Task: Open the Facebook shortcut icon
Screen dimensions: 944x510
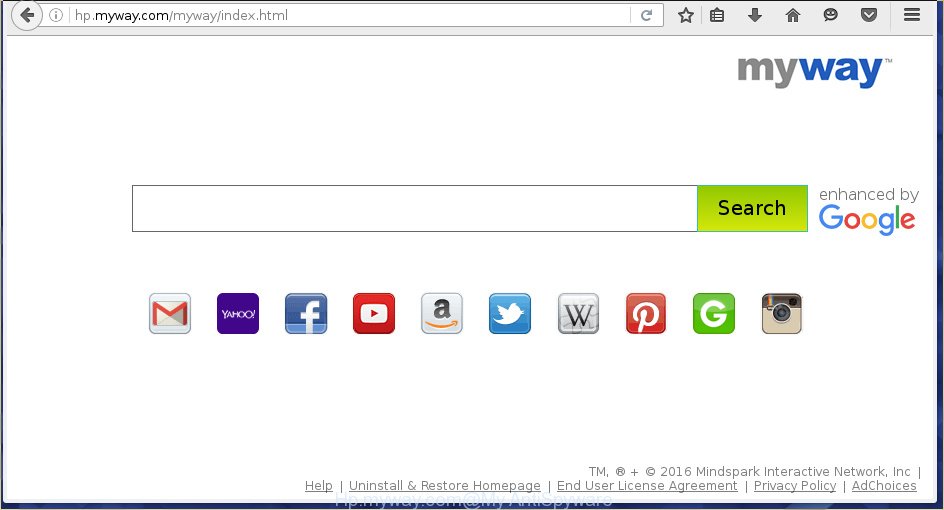Action: pos(306,314)
